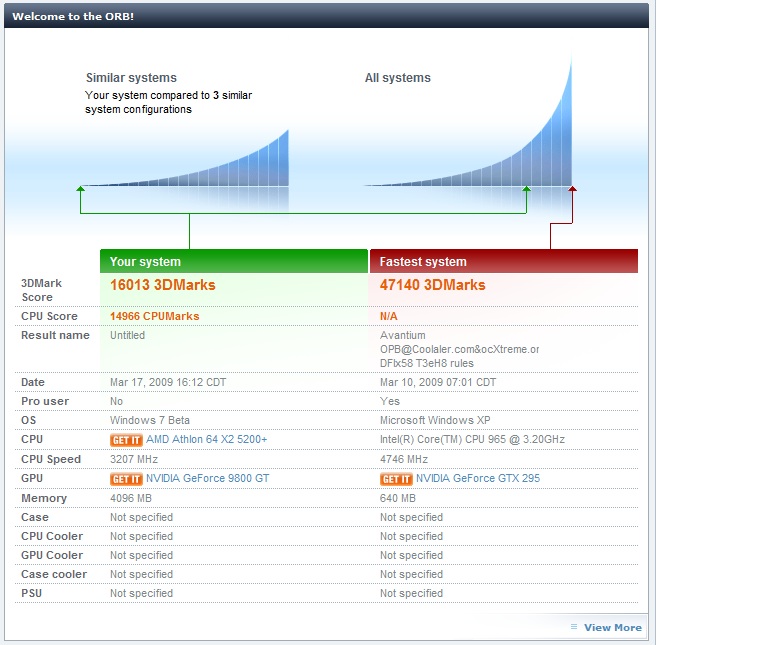Select the Fastest system red header
The height and width of the screenshot is (645, 768).
pyautogui.click(x=504, y=261)
